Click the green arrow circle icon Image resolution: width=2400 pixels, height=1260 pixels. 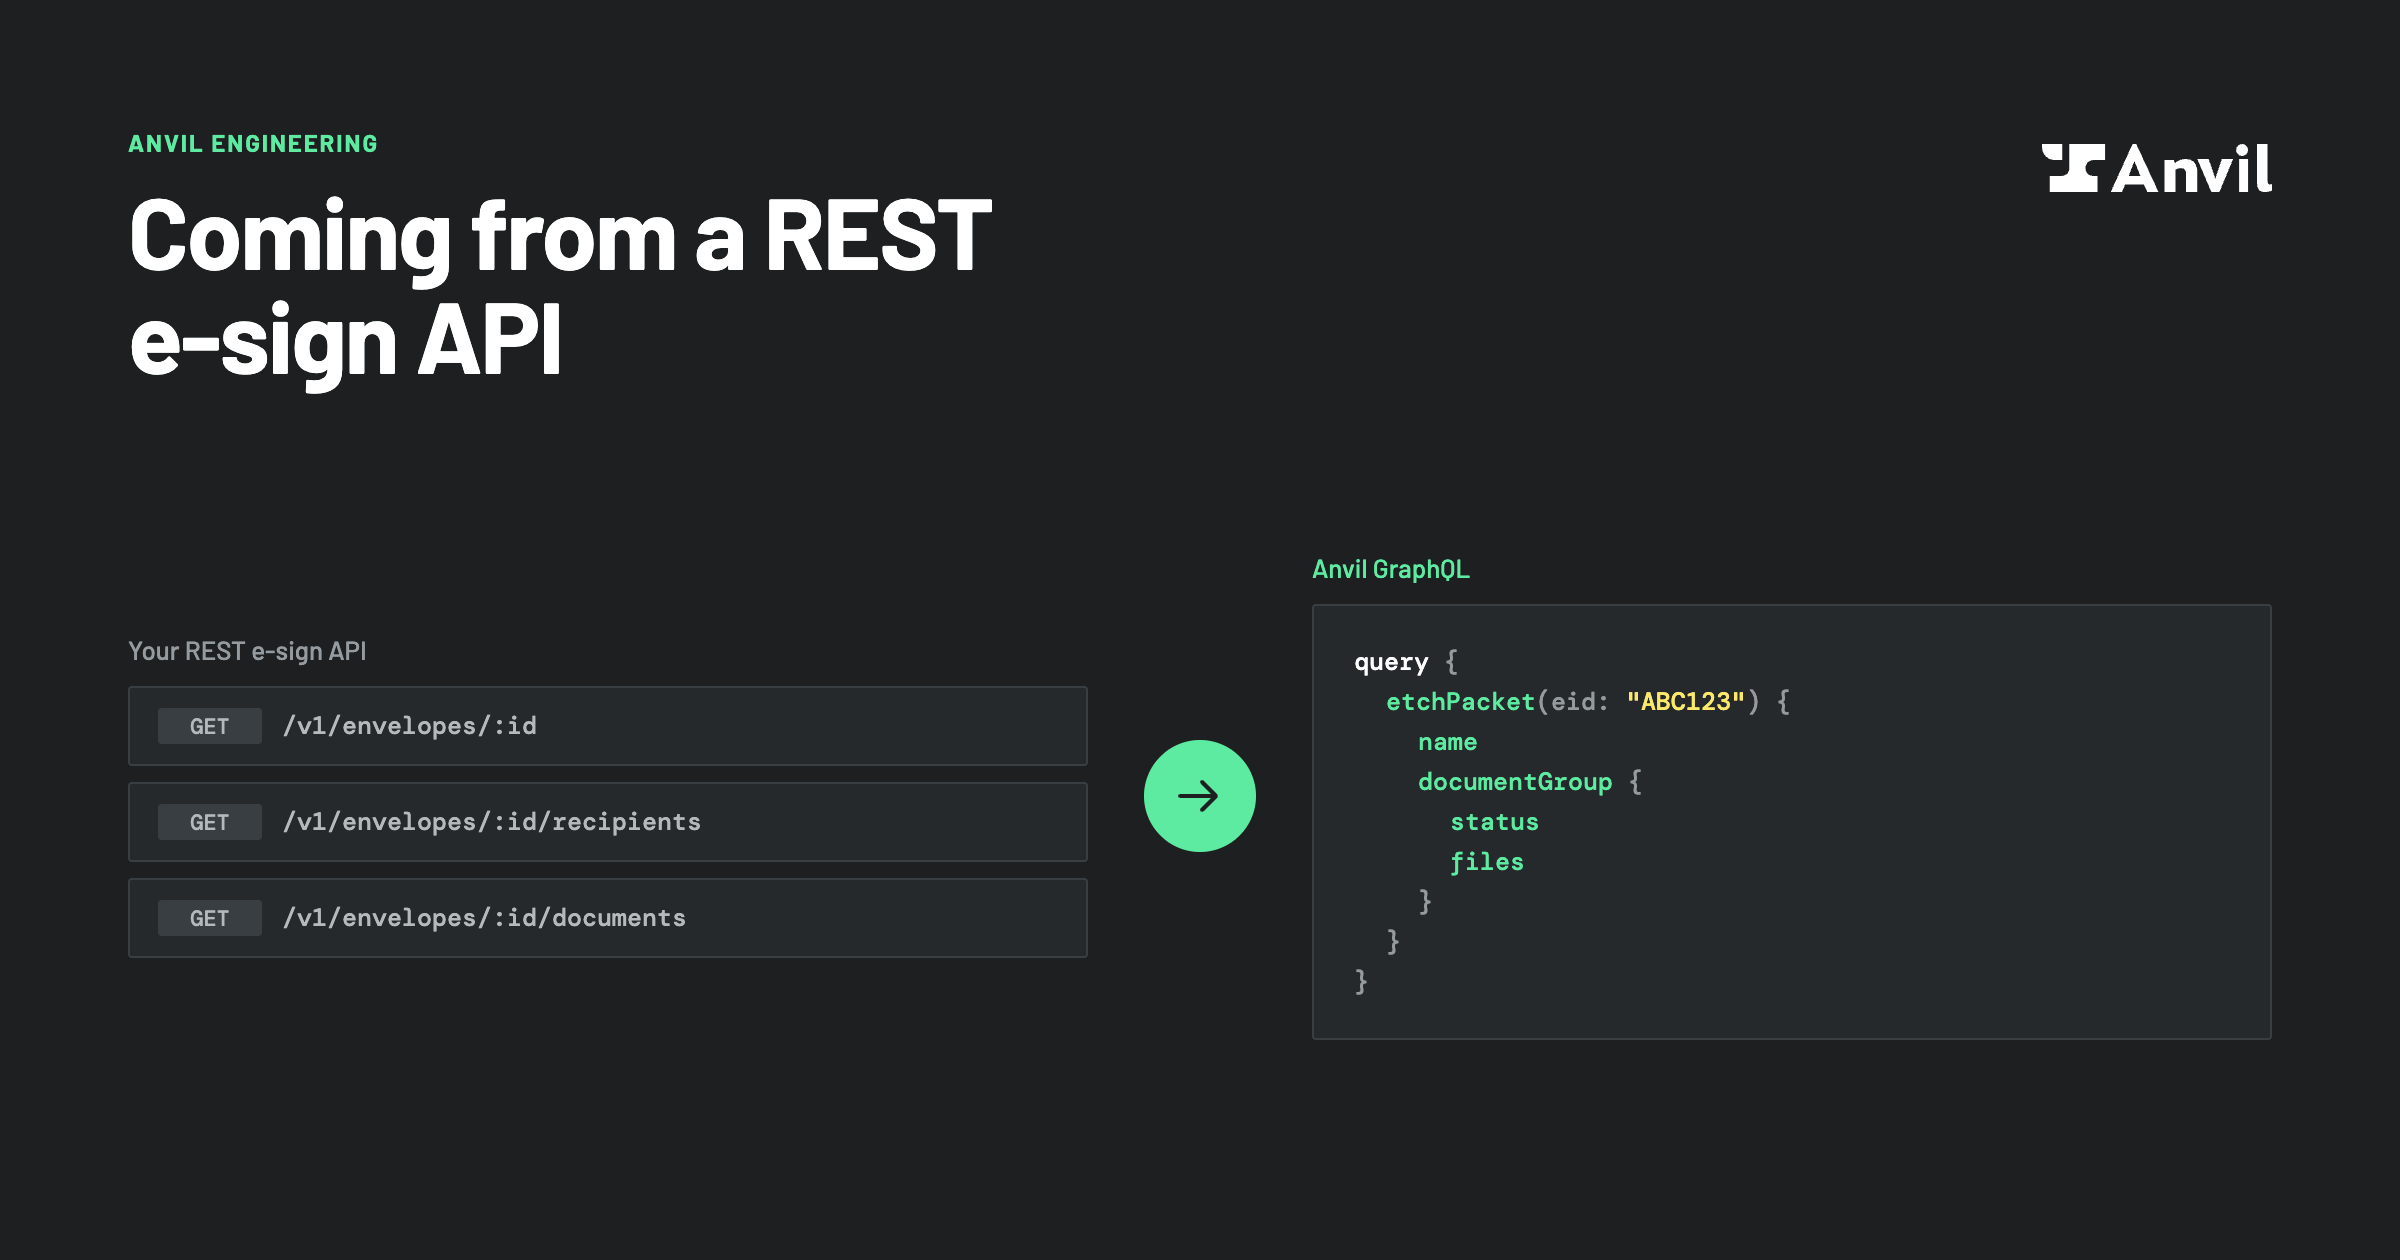pyautogui.click(x=1199, y=796)
